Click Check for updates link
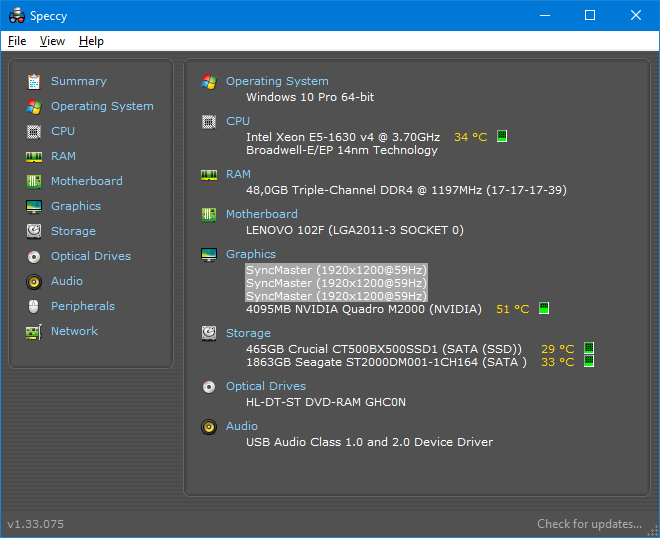Viewport: 660px width, 538px height. click(x=589, y=524)
